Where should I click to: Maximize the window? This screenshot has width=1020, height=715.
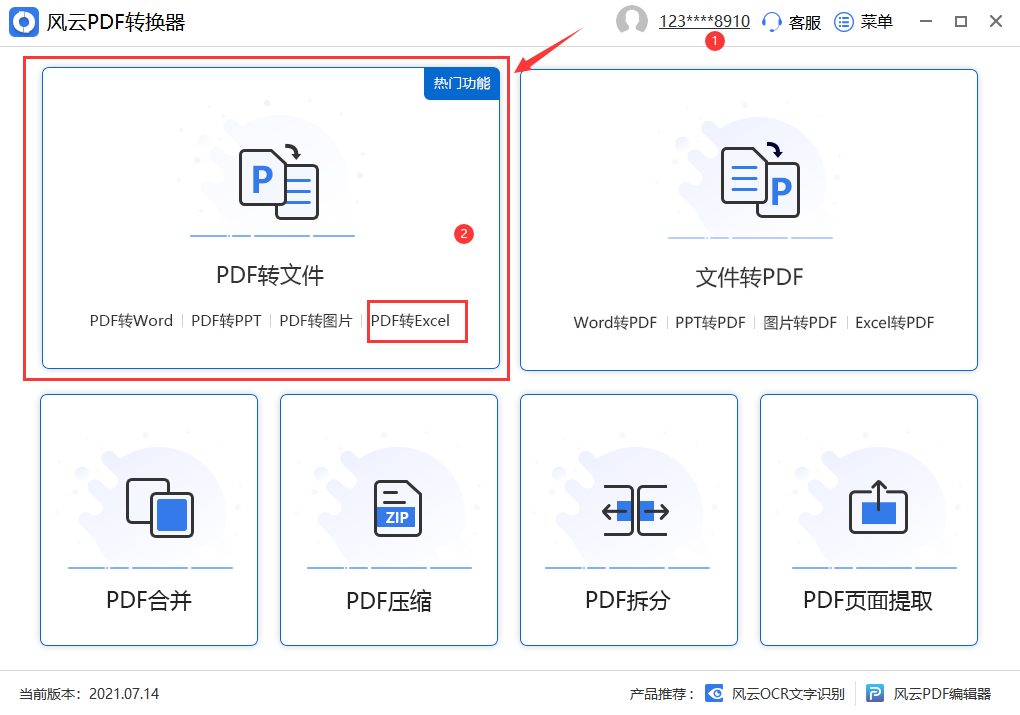coord(961,21)
